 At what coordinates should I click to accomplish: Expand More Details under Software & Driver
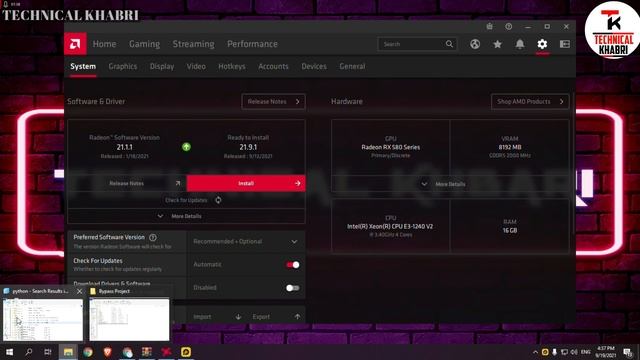click(x=186, y=216)
